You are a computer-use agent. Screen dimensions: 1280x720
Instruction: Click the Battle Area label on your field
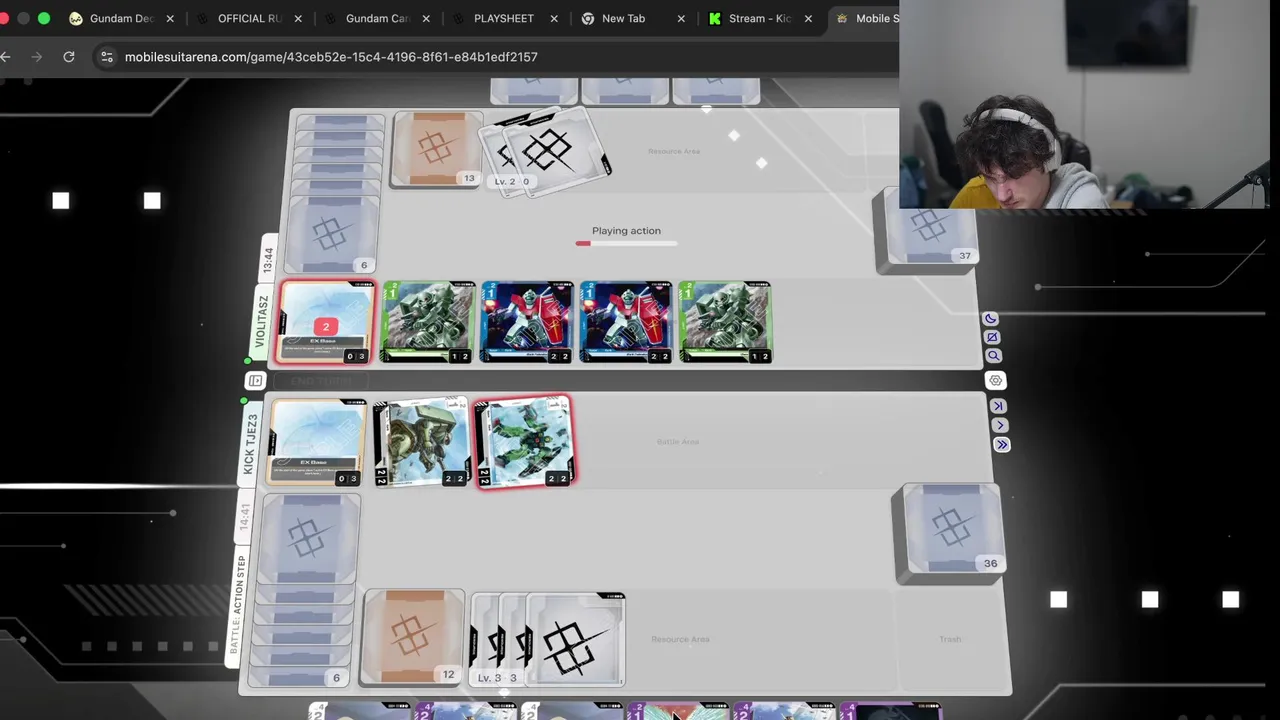678,441
